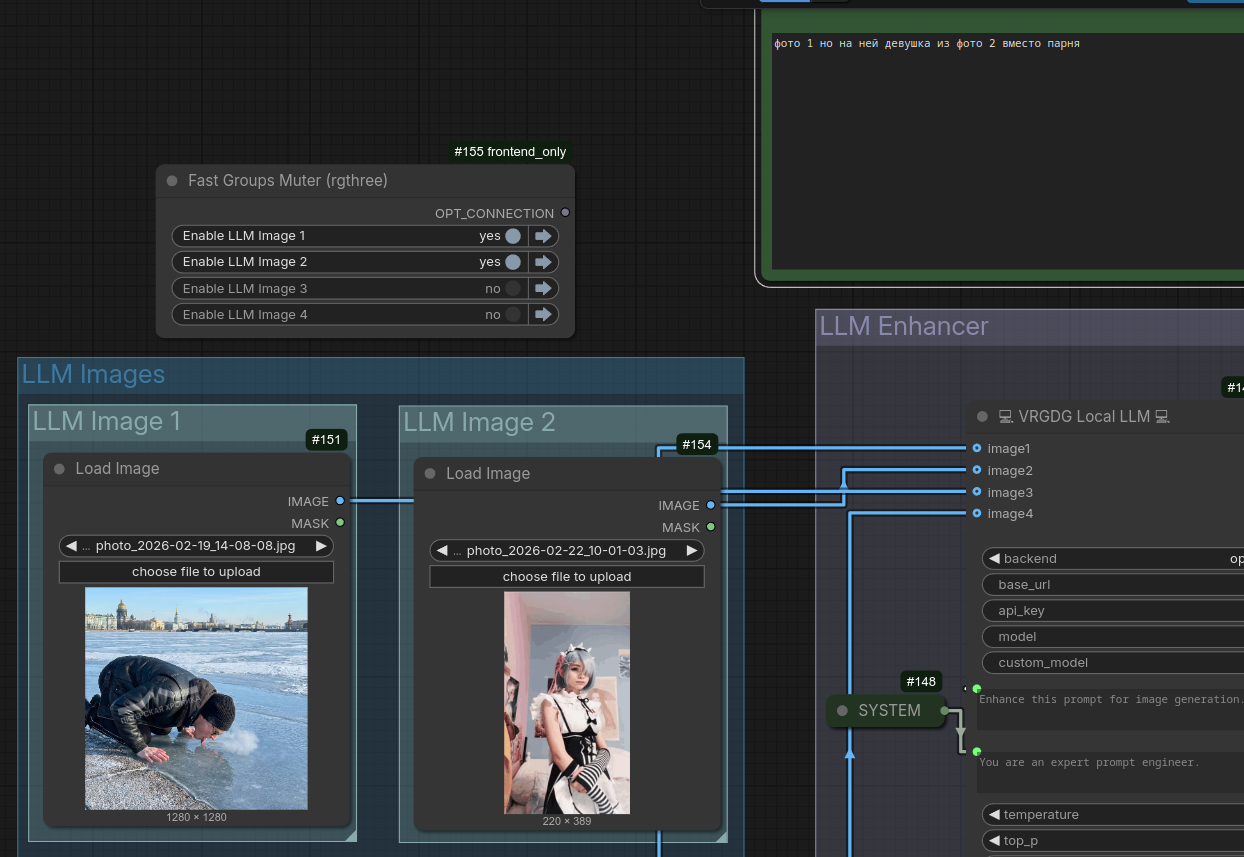This screenshot has height=857, width=1244.
Task: Collapse the SYSTEM node #148 via its dot
Action: pyautogui.click(x=842, y=711)
